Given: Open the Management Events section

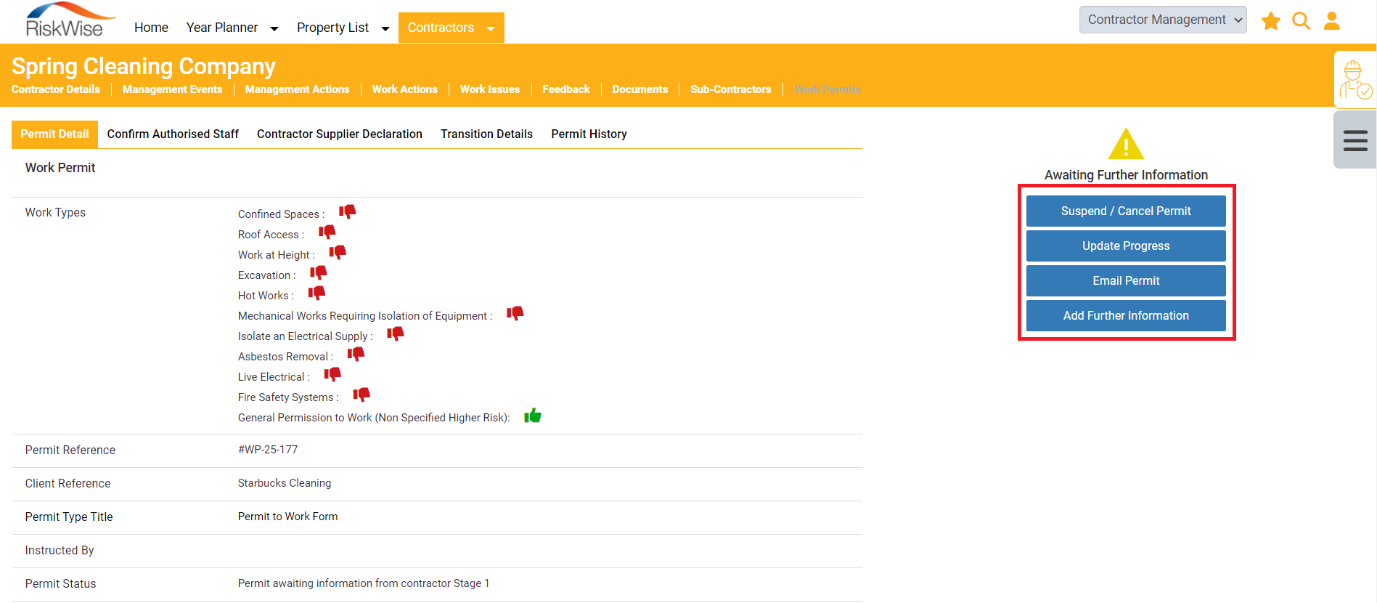Looking at the screenshot, I should (172, 89).
